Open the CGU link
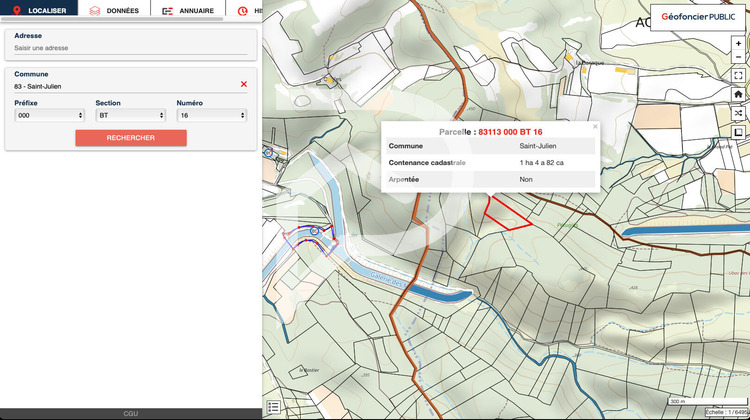Viewport: 750px width, 420px height. pos(130,413)
